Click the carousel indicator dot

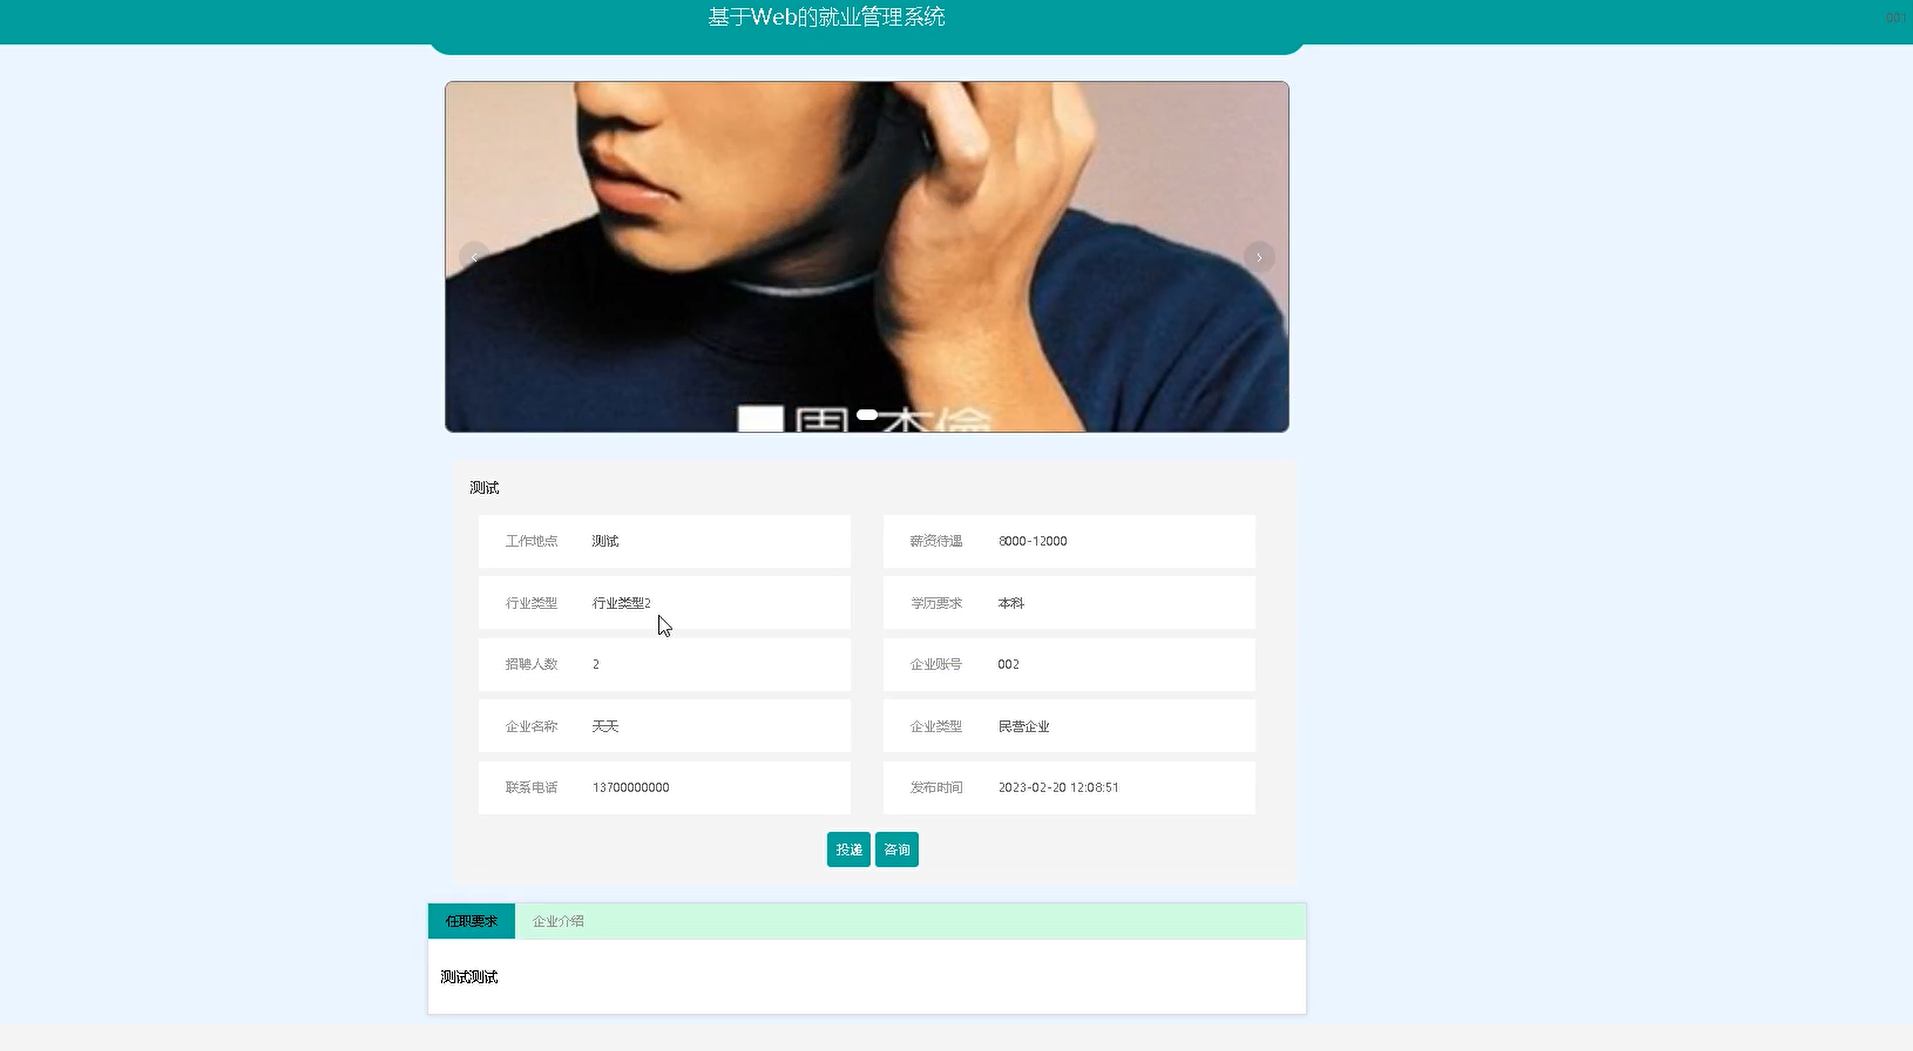coord(867,414)
